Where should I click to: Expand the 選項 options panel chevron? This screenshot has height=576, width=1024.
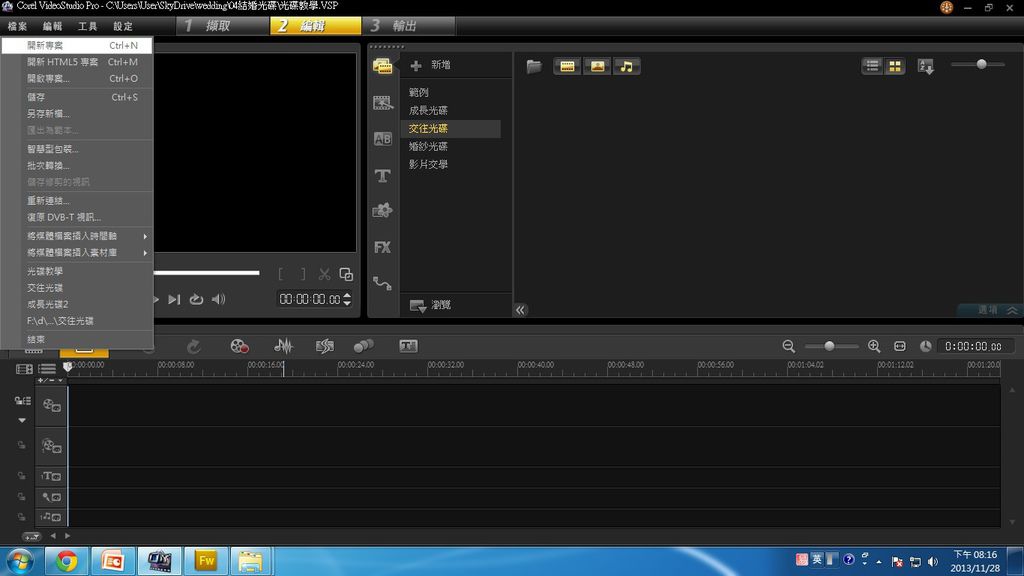(1012, 311)
